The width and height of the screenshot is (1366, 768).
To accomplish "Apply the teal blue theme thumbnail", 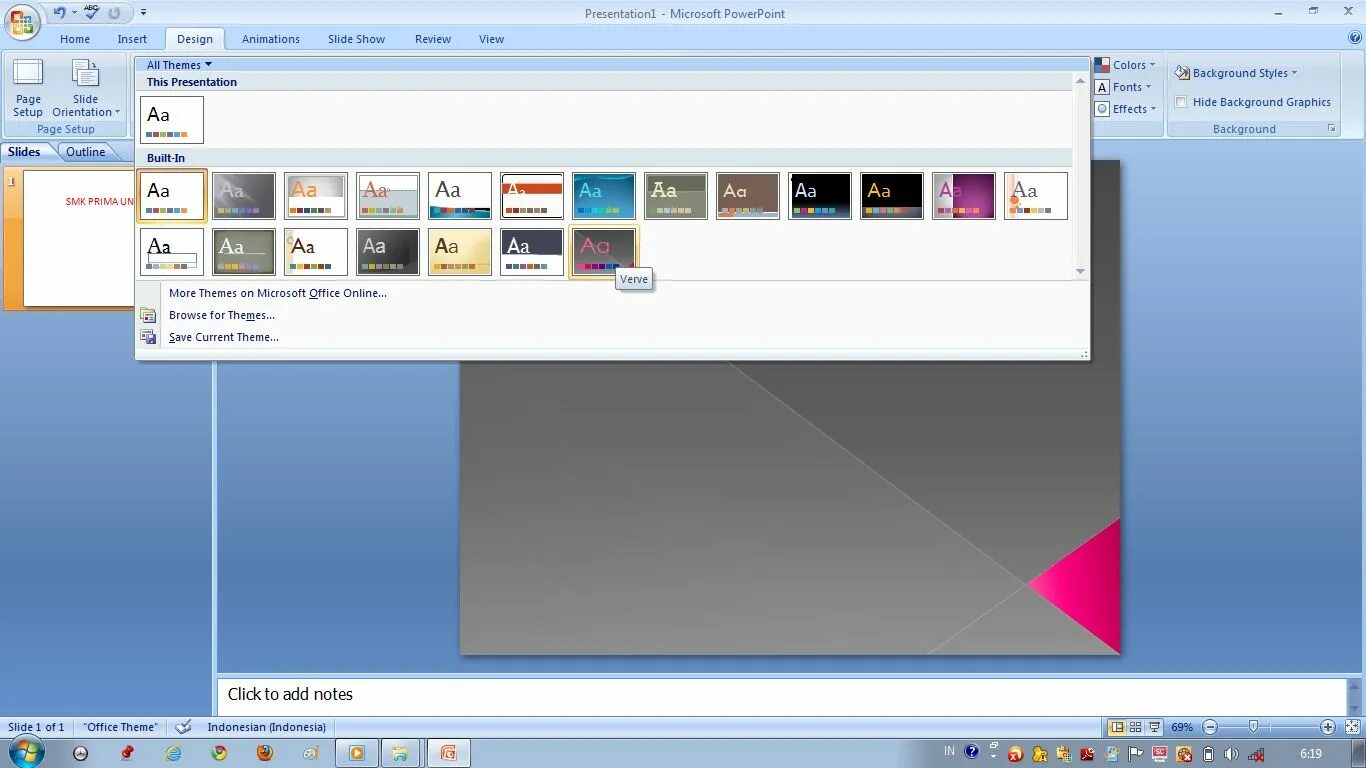I will [x=603, y=196].
